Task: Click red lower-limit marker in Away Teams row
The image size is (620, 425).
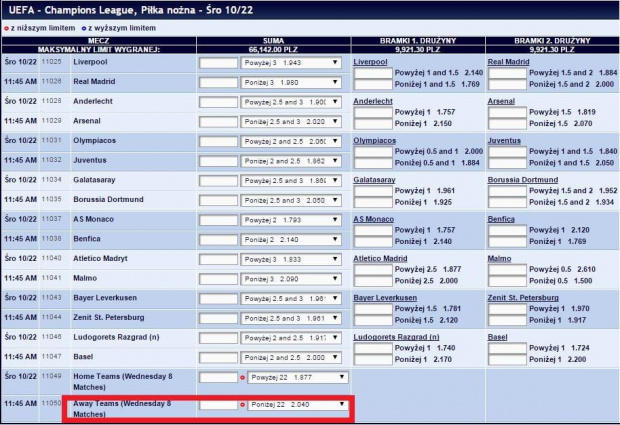Action: (242, 405)
